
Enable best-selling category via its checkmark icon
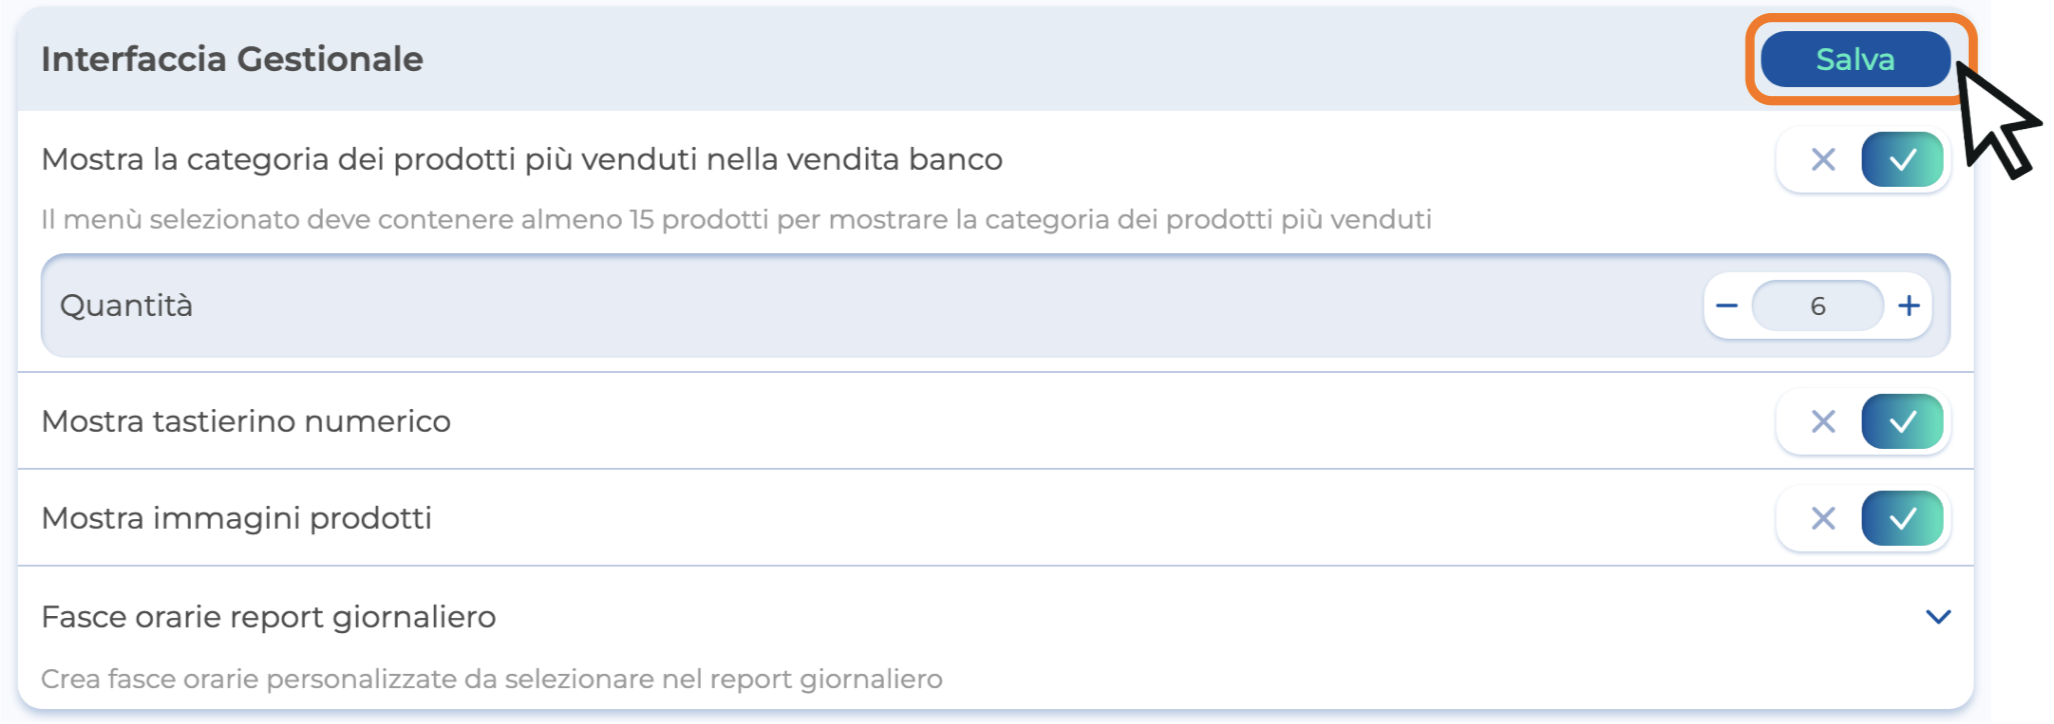coord(1902,160)
